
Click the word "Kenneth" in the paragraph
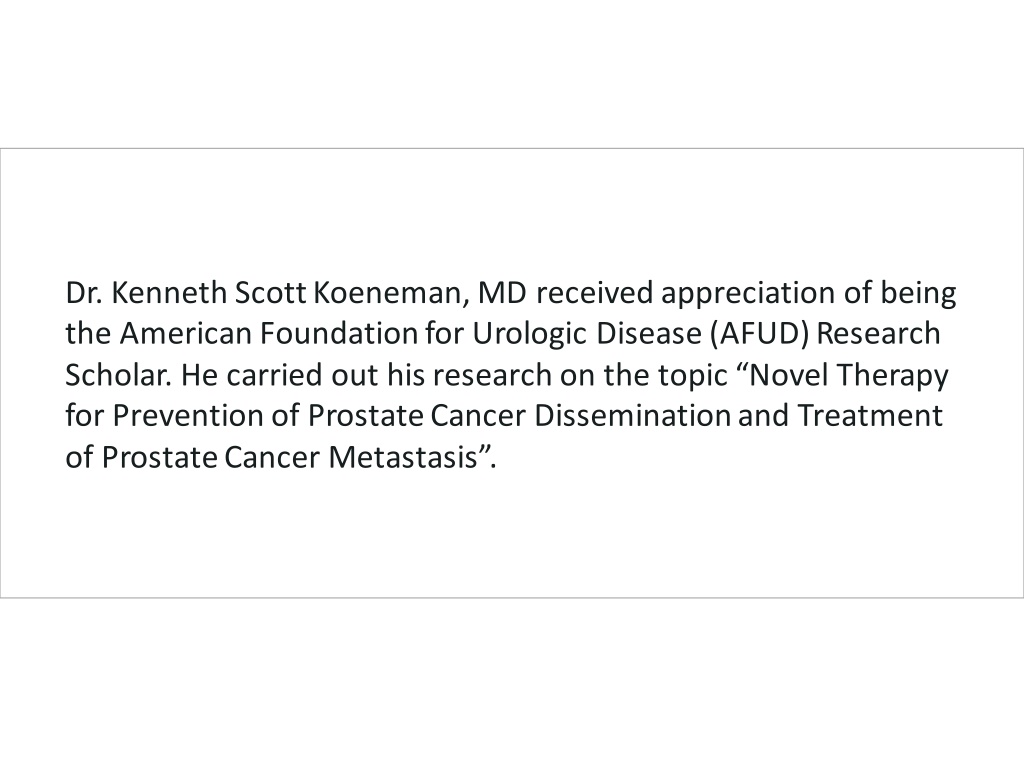pyautogui.click(x=168, y=293)
